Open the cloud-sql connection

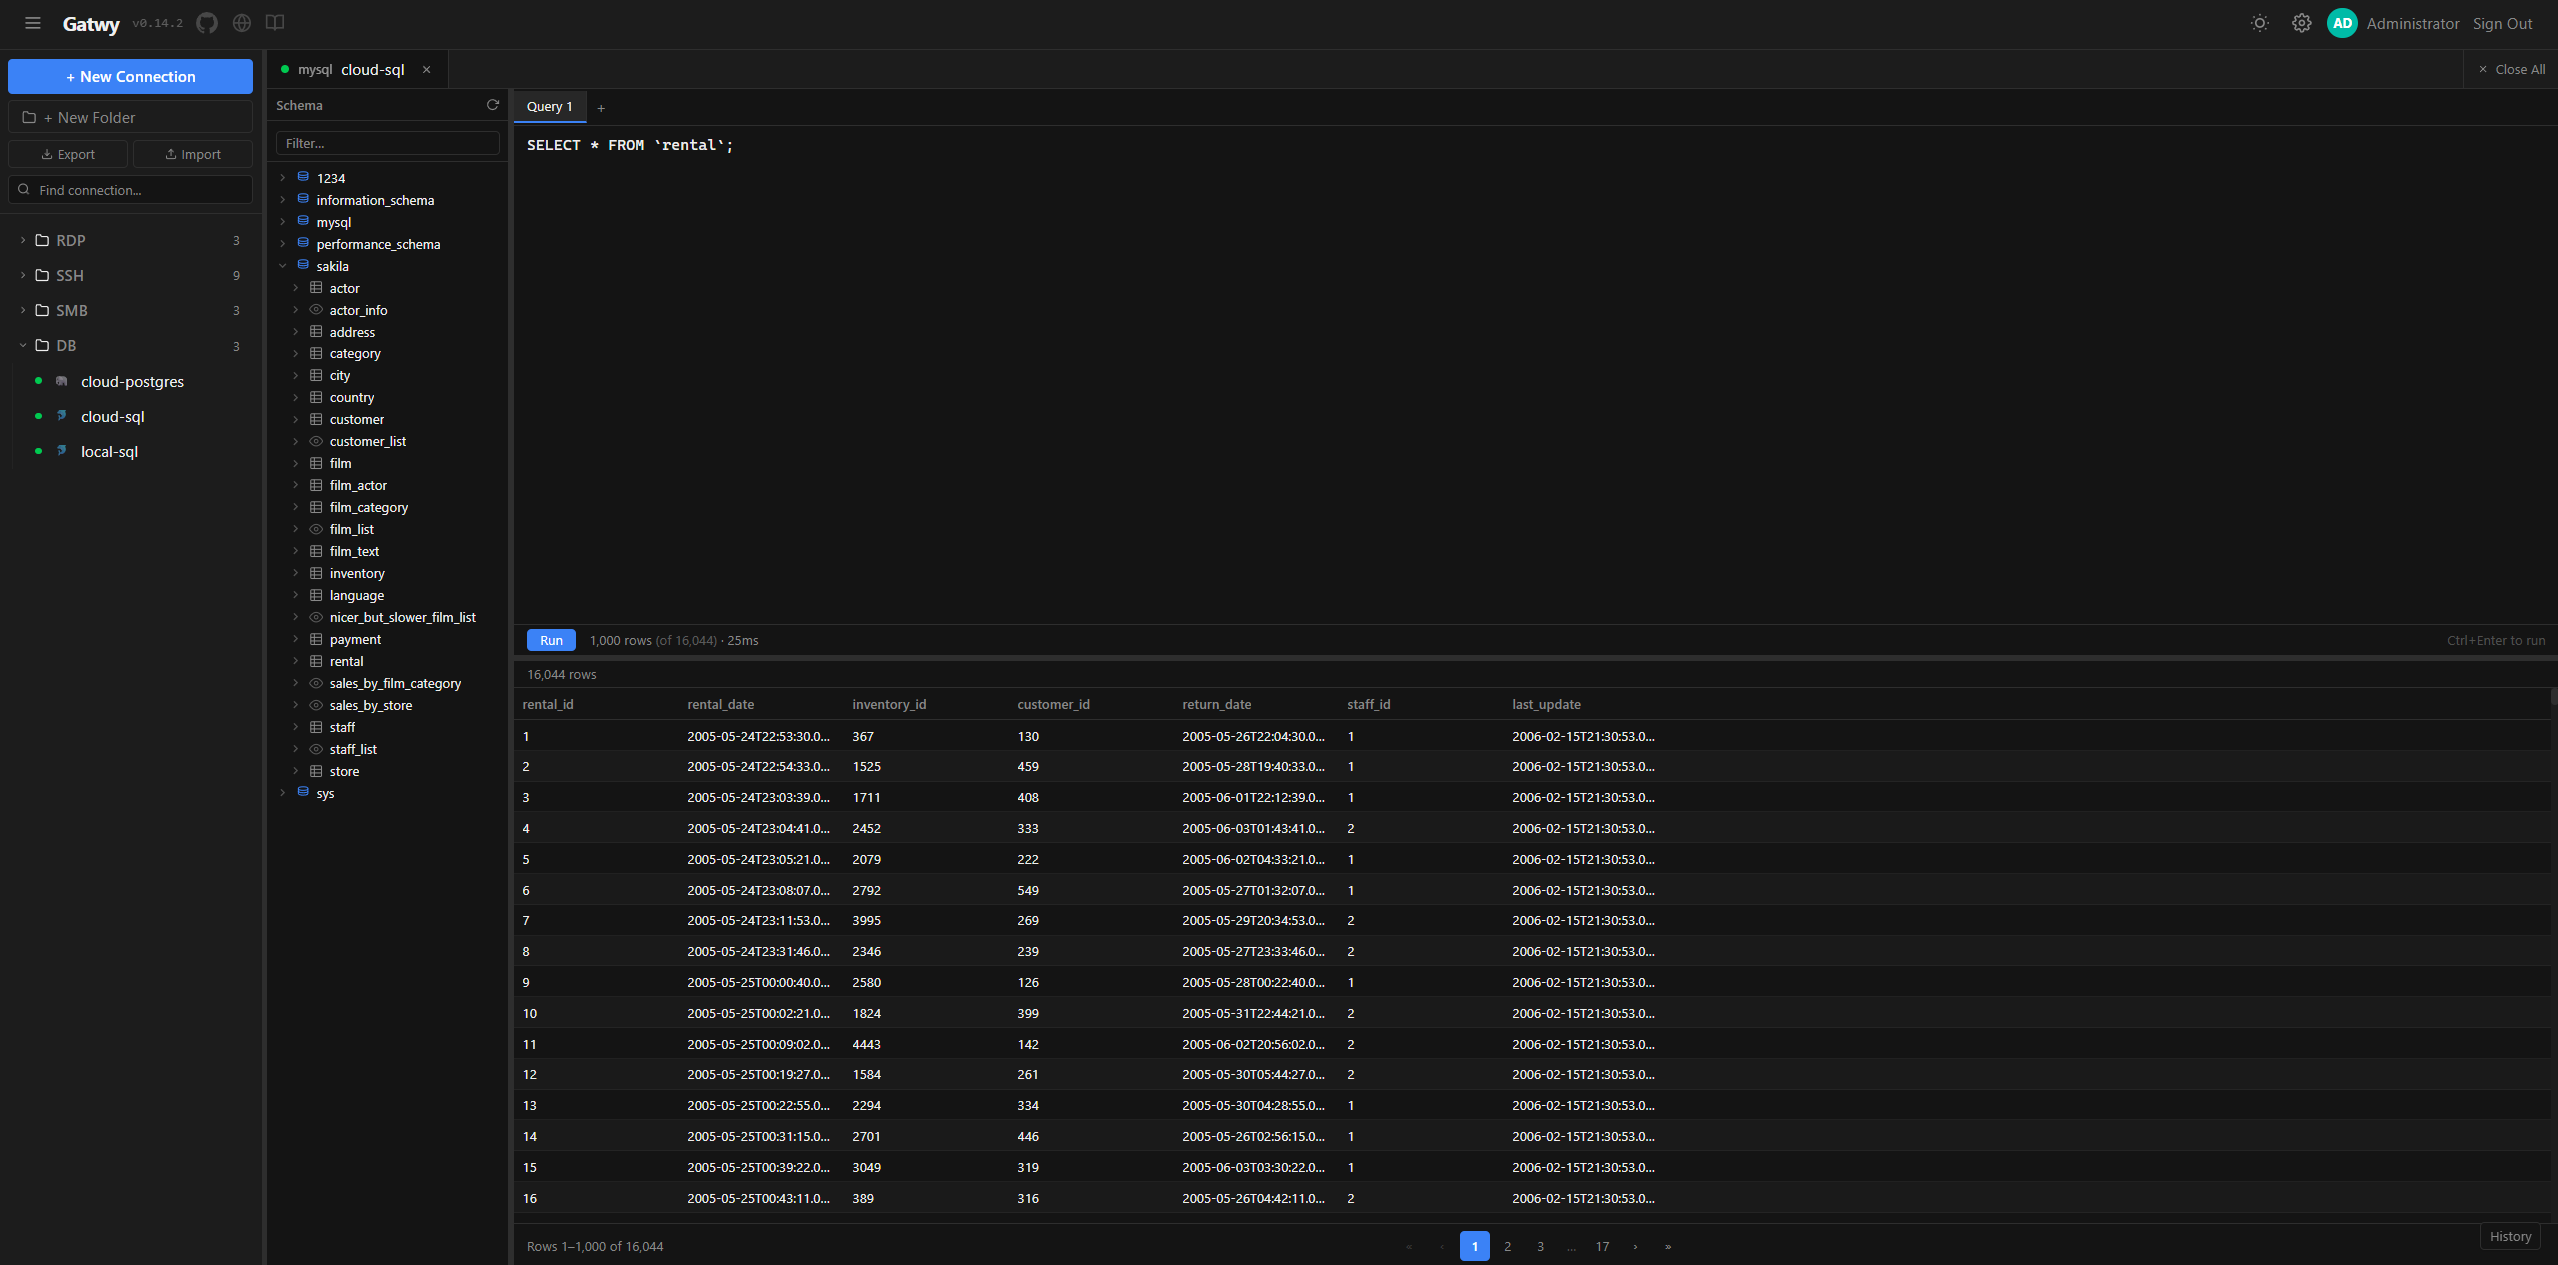[x=113, y=416]
